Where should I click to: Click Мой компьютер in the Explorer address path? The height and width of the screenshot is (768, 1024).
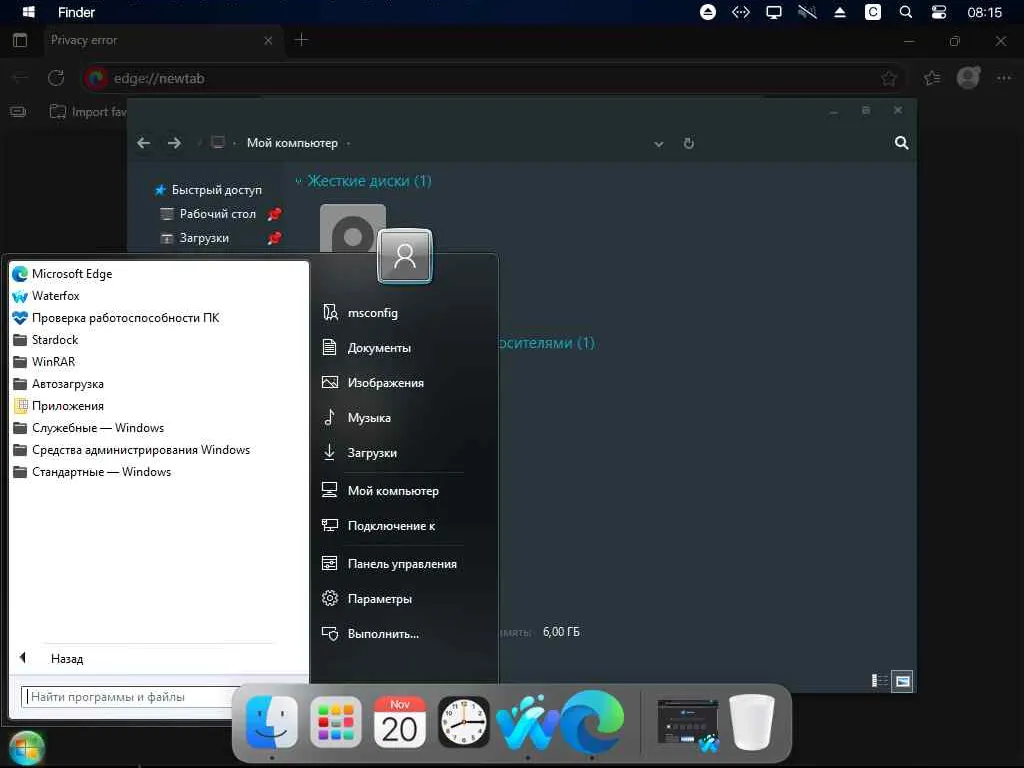pyautogui.click(x=292, y=143)
